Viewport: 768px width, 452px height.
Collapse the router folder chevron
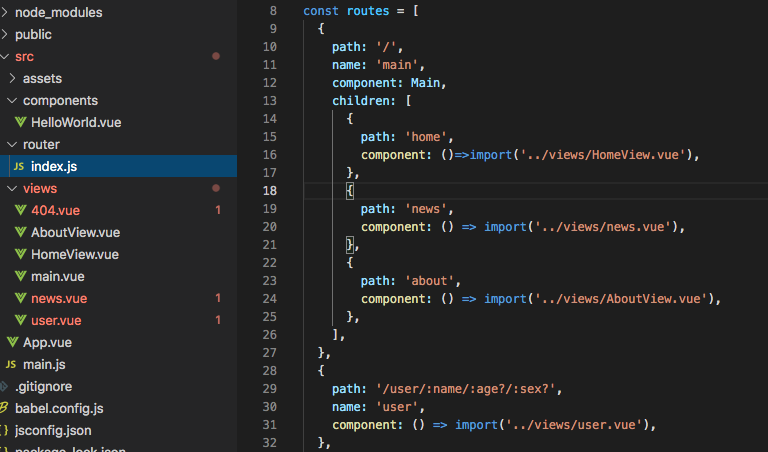[12, 144]
